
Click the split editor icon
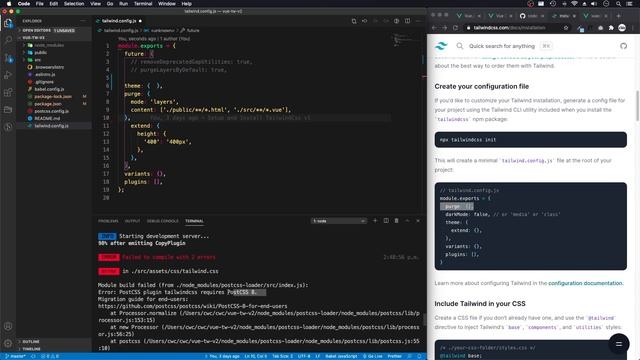pyautogui.click(x=407, y=21)
